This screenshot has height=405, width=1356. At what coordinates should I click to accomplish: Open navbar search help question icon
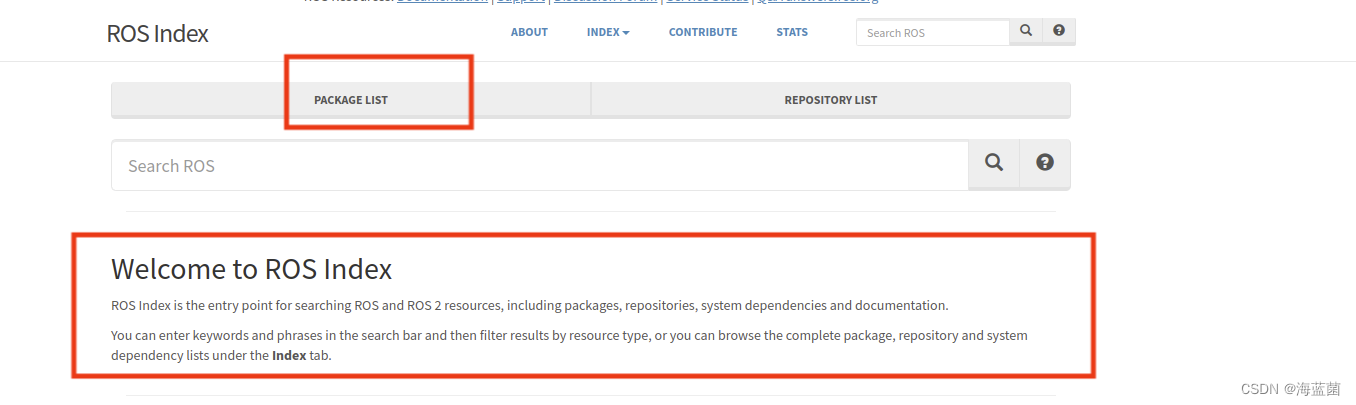[x=1059, y=32]
